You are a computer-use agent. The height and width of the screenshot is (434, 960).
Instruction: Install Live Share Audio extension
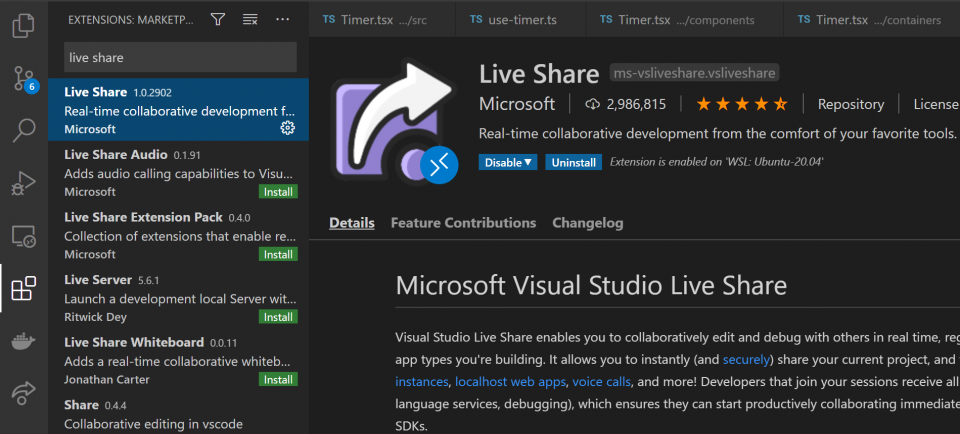coord(278,192)
